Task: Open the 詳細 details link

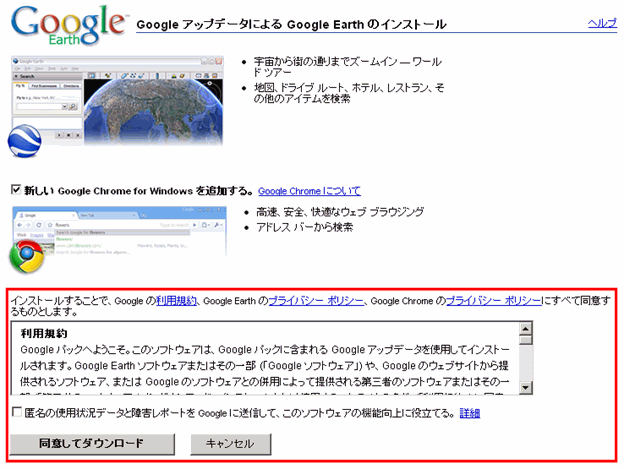Action: pos(470,413)
